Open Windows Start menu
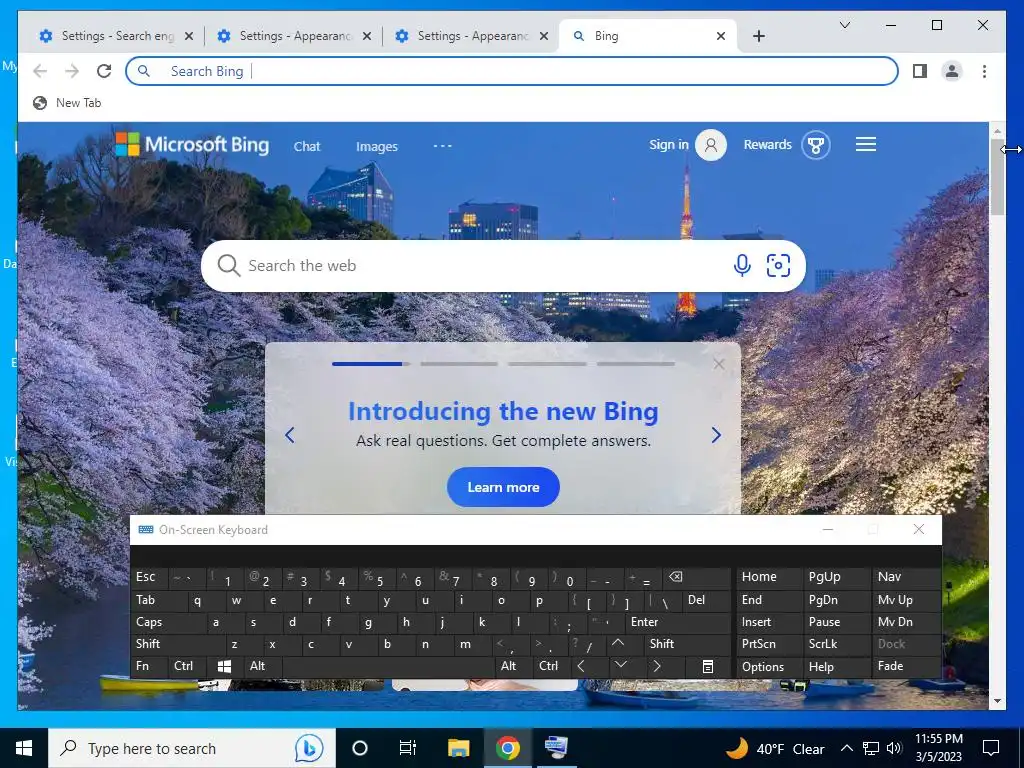The image size is (1024, 768). coord(24,748)
